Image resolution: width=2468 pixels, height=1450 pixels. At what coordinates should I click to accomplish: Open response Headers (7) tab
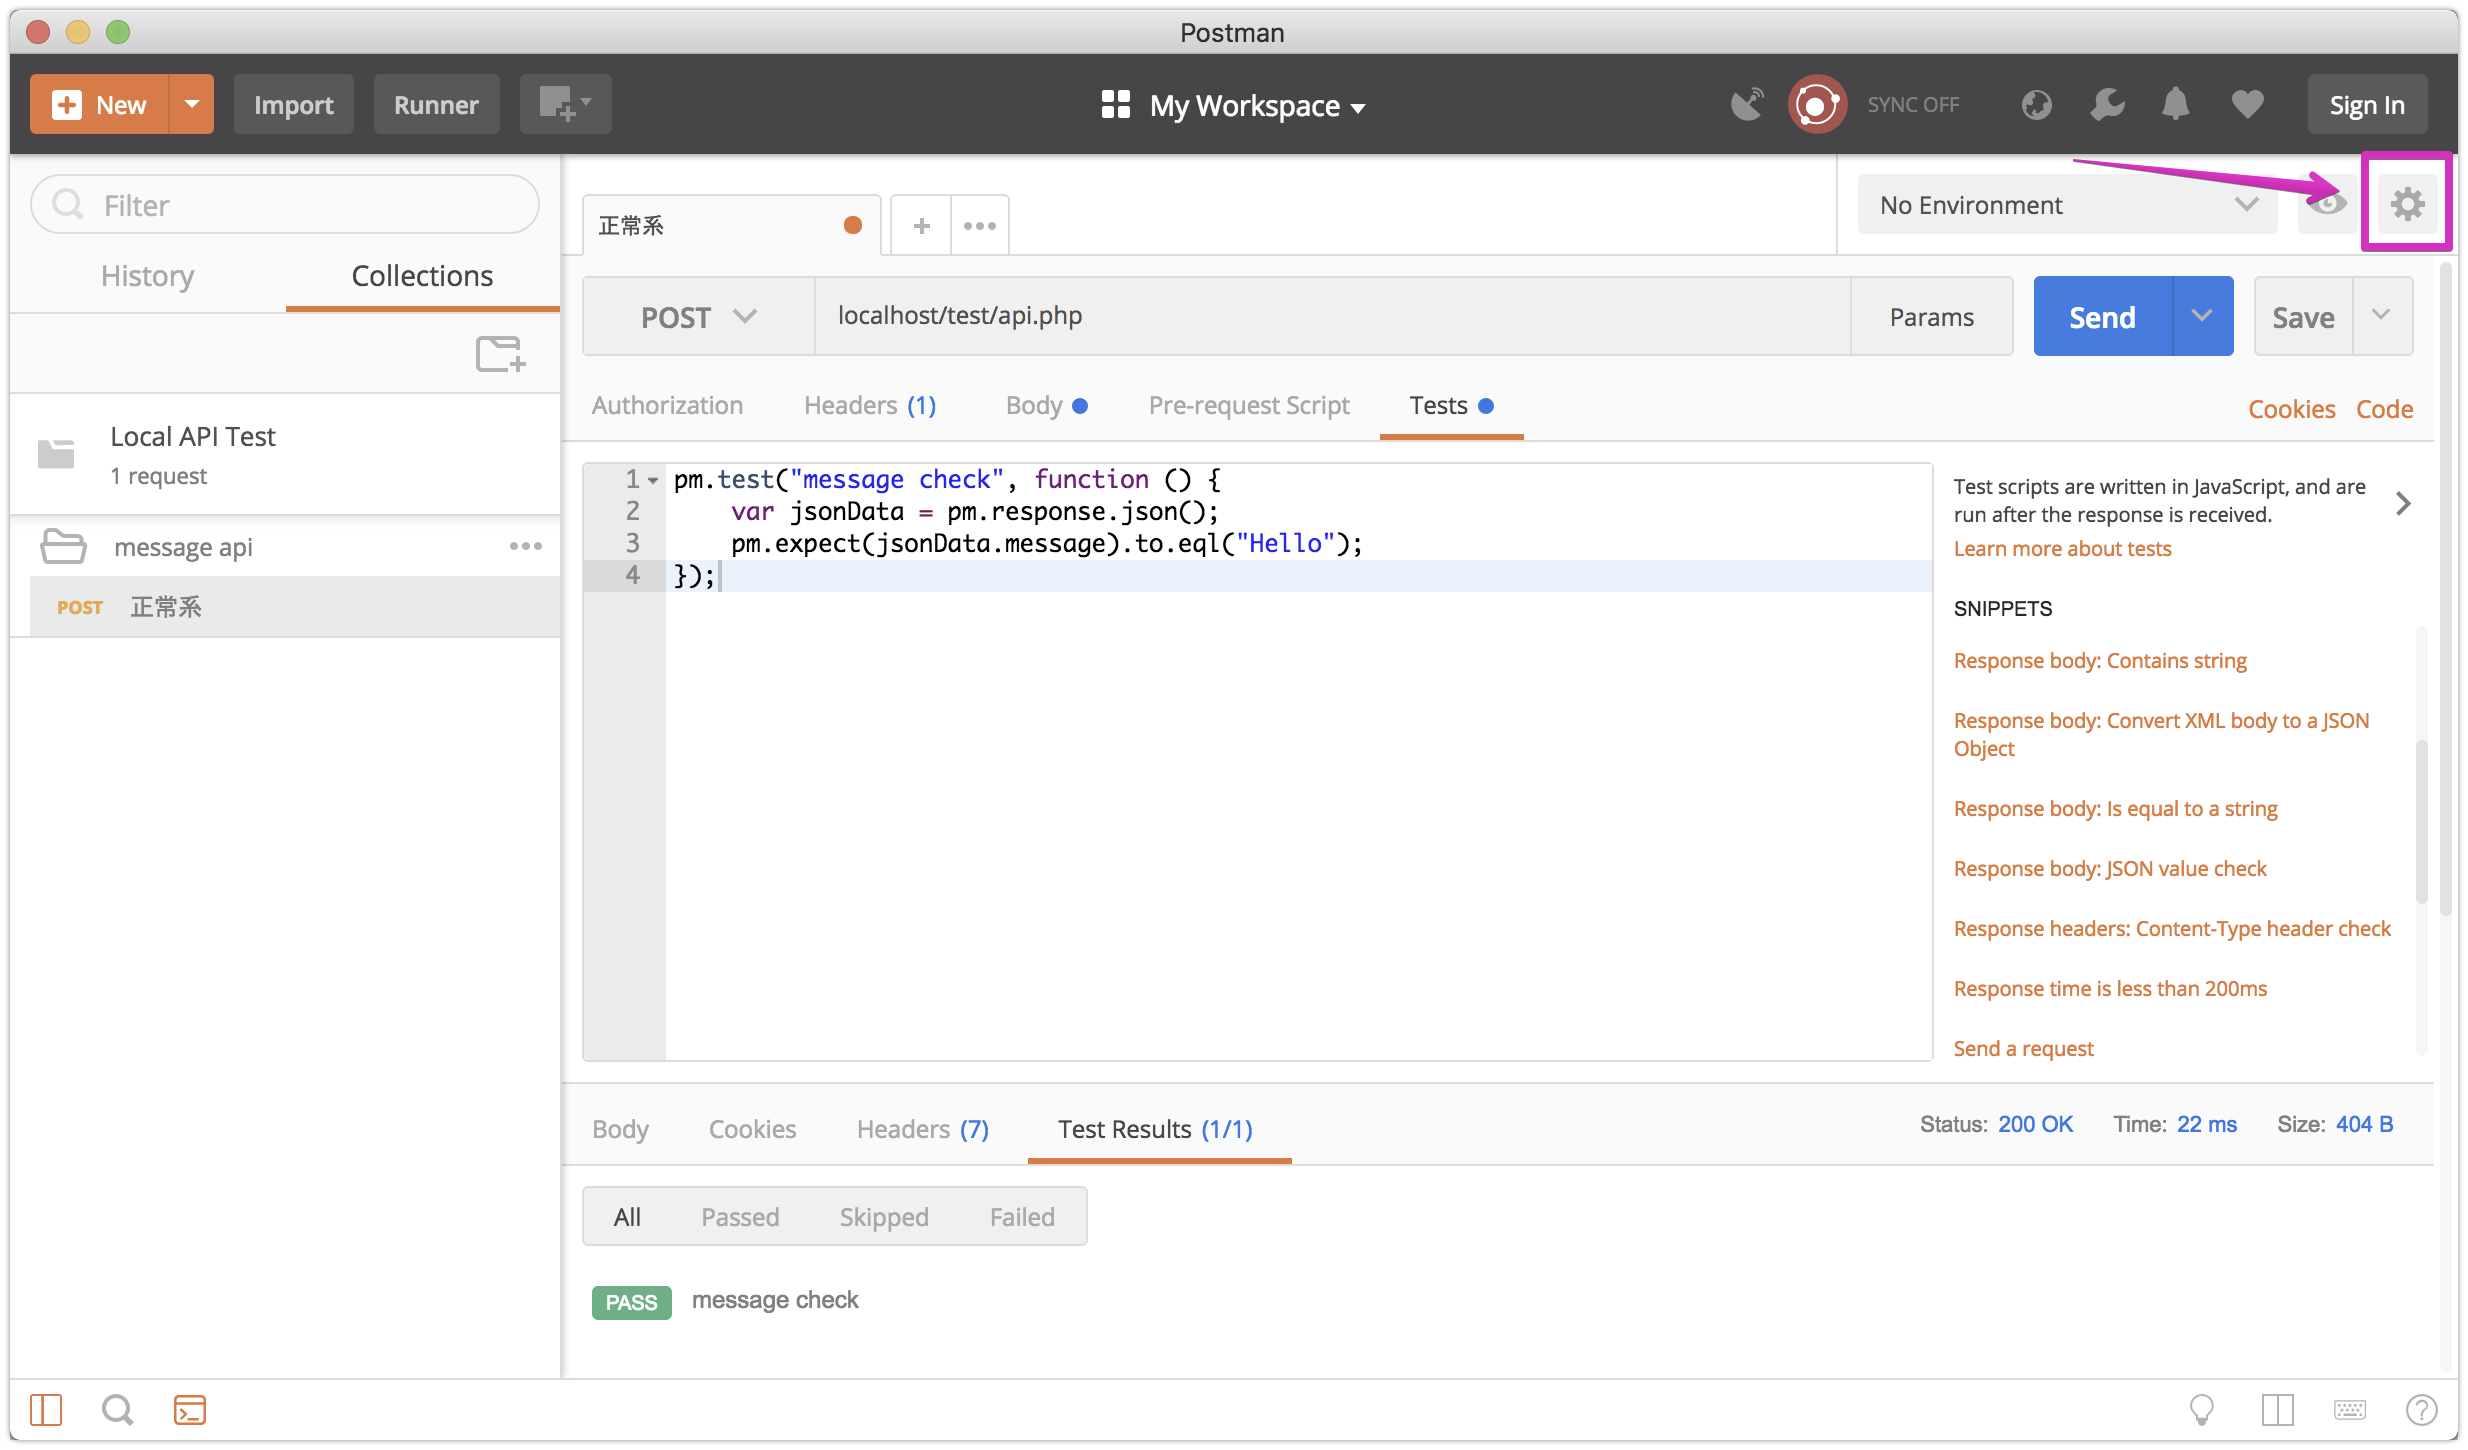click(x=922, y=1129)
